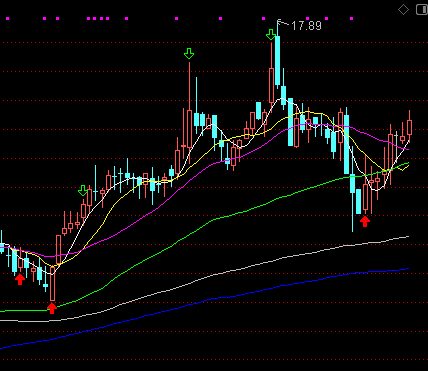Click the diamond outline icon at top right

point(403,10)
